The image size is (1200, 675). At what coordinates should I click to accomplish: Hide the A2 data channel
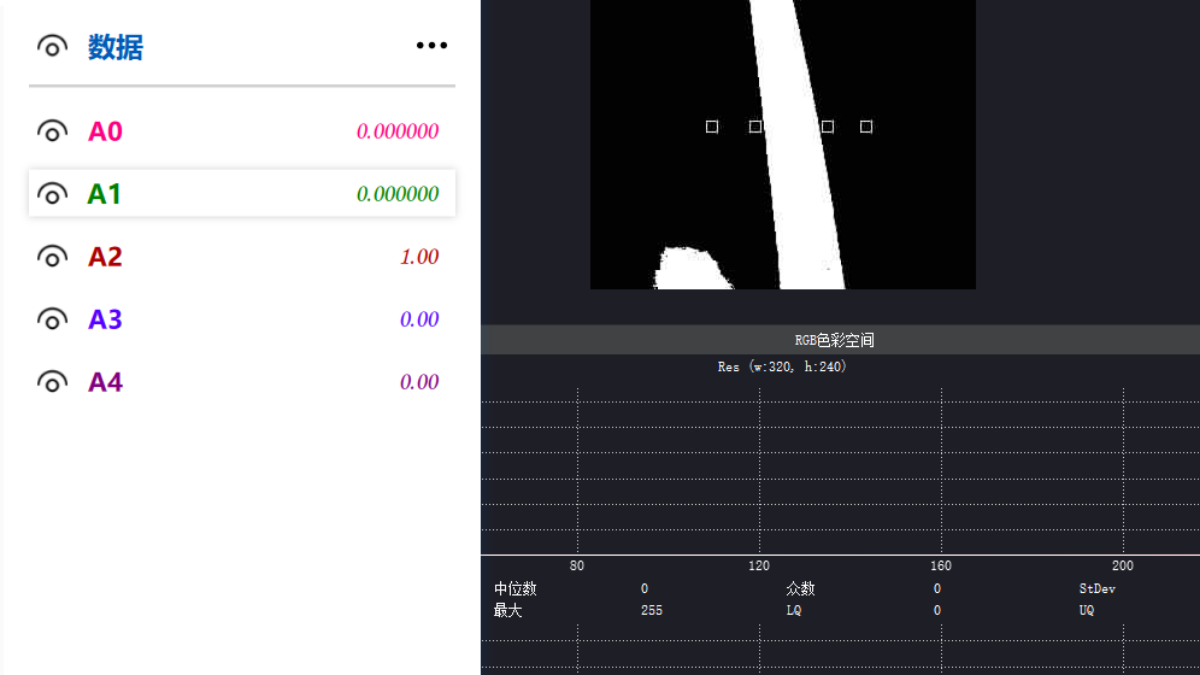point(52,256)
